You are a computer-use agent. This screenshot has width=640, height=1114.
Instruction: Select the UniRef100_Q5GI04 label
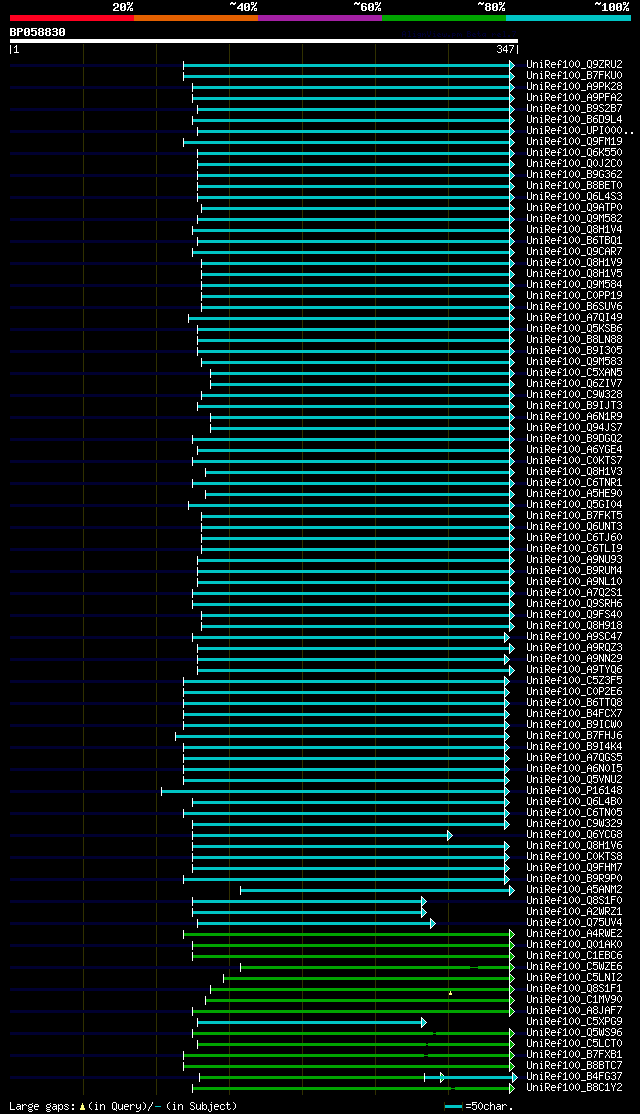(x=574, y=504)
